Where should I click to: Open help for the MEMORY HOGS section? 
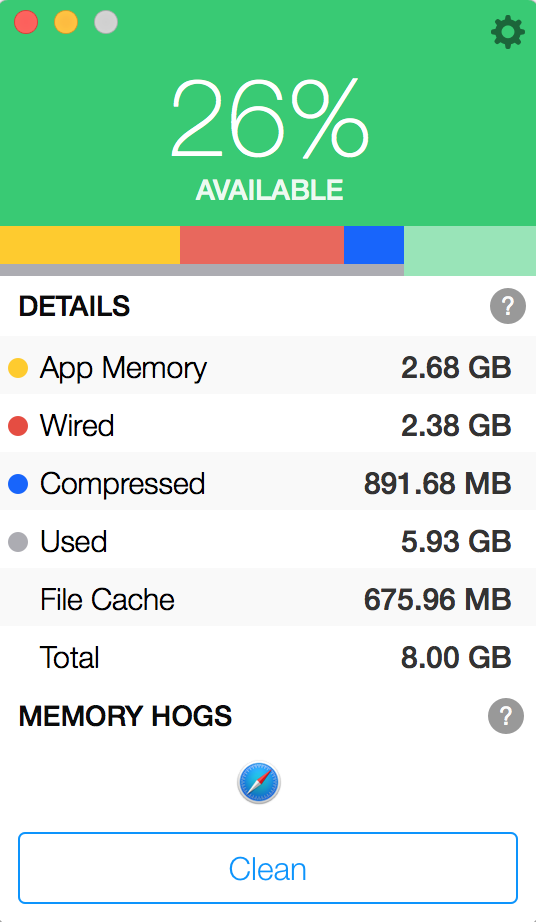(x=506, y=716)
